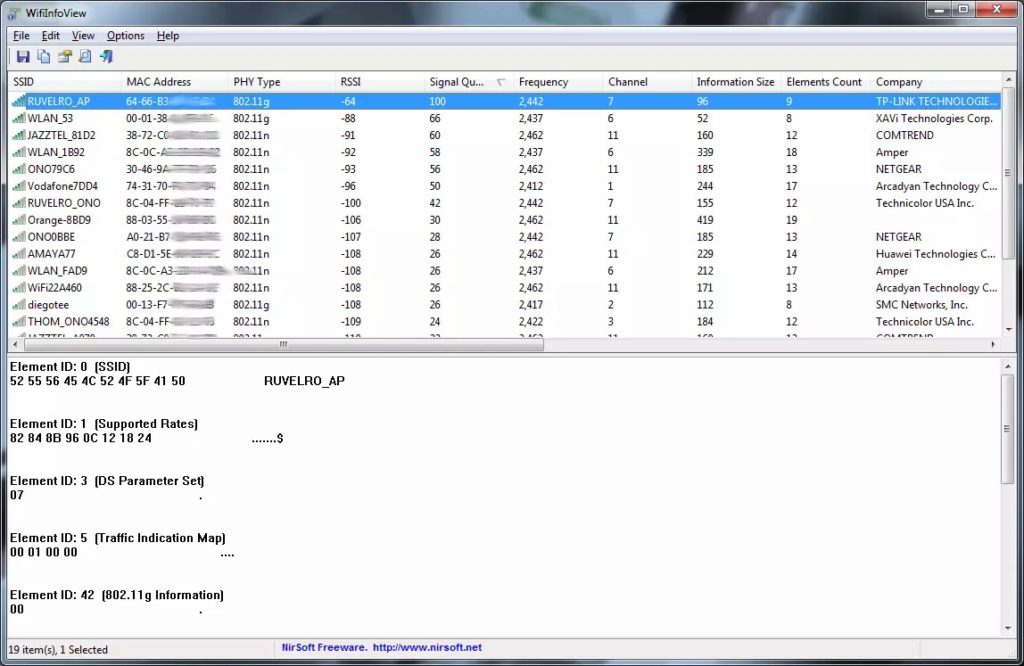Sort by the Elements Count column header
The image size is (1024, 666).
point(826,82)
